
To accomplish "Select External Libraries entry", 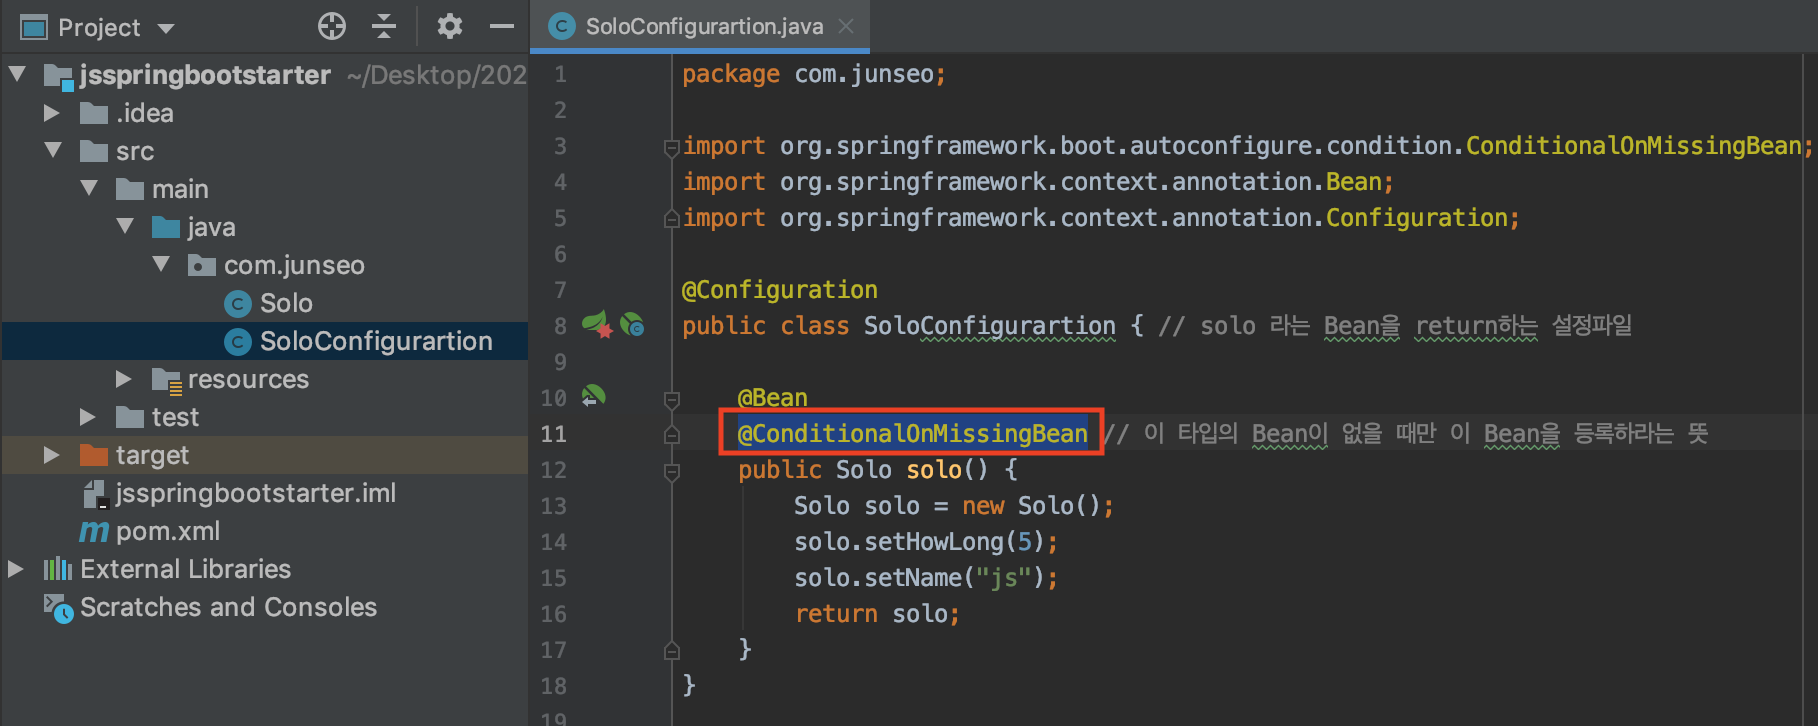I will (185, 569).
